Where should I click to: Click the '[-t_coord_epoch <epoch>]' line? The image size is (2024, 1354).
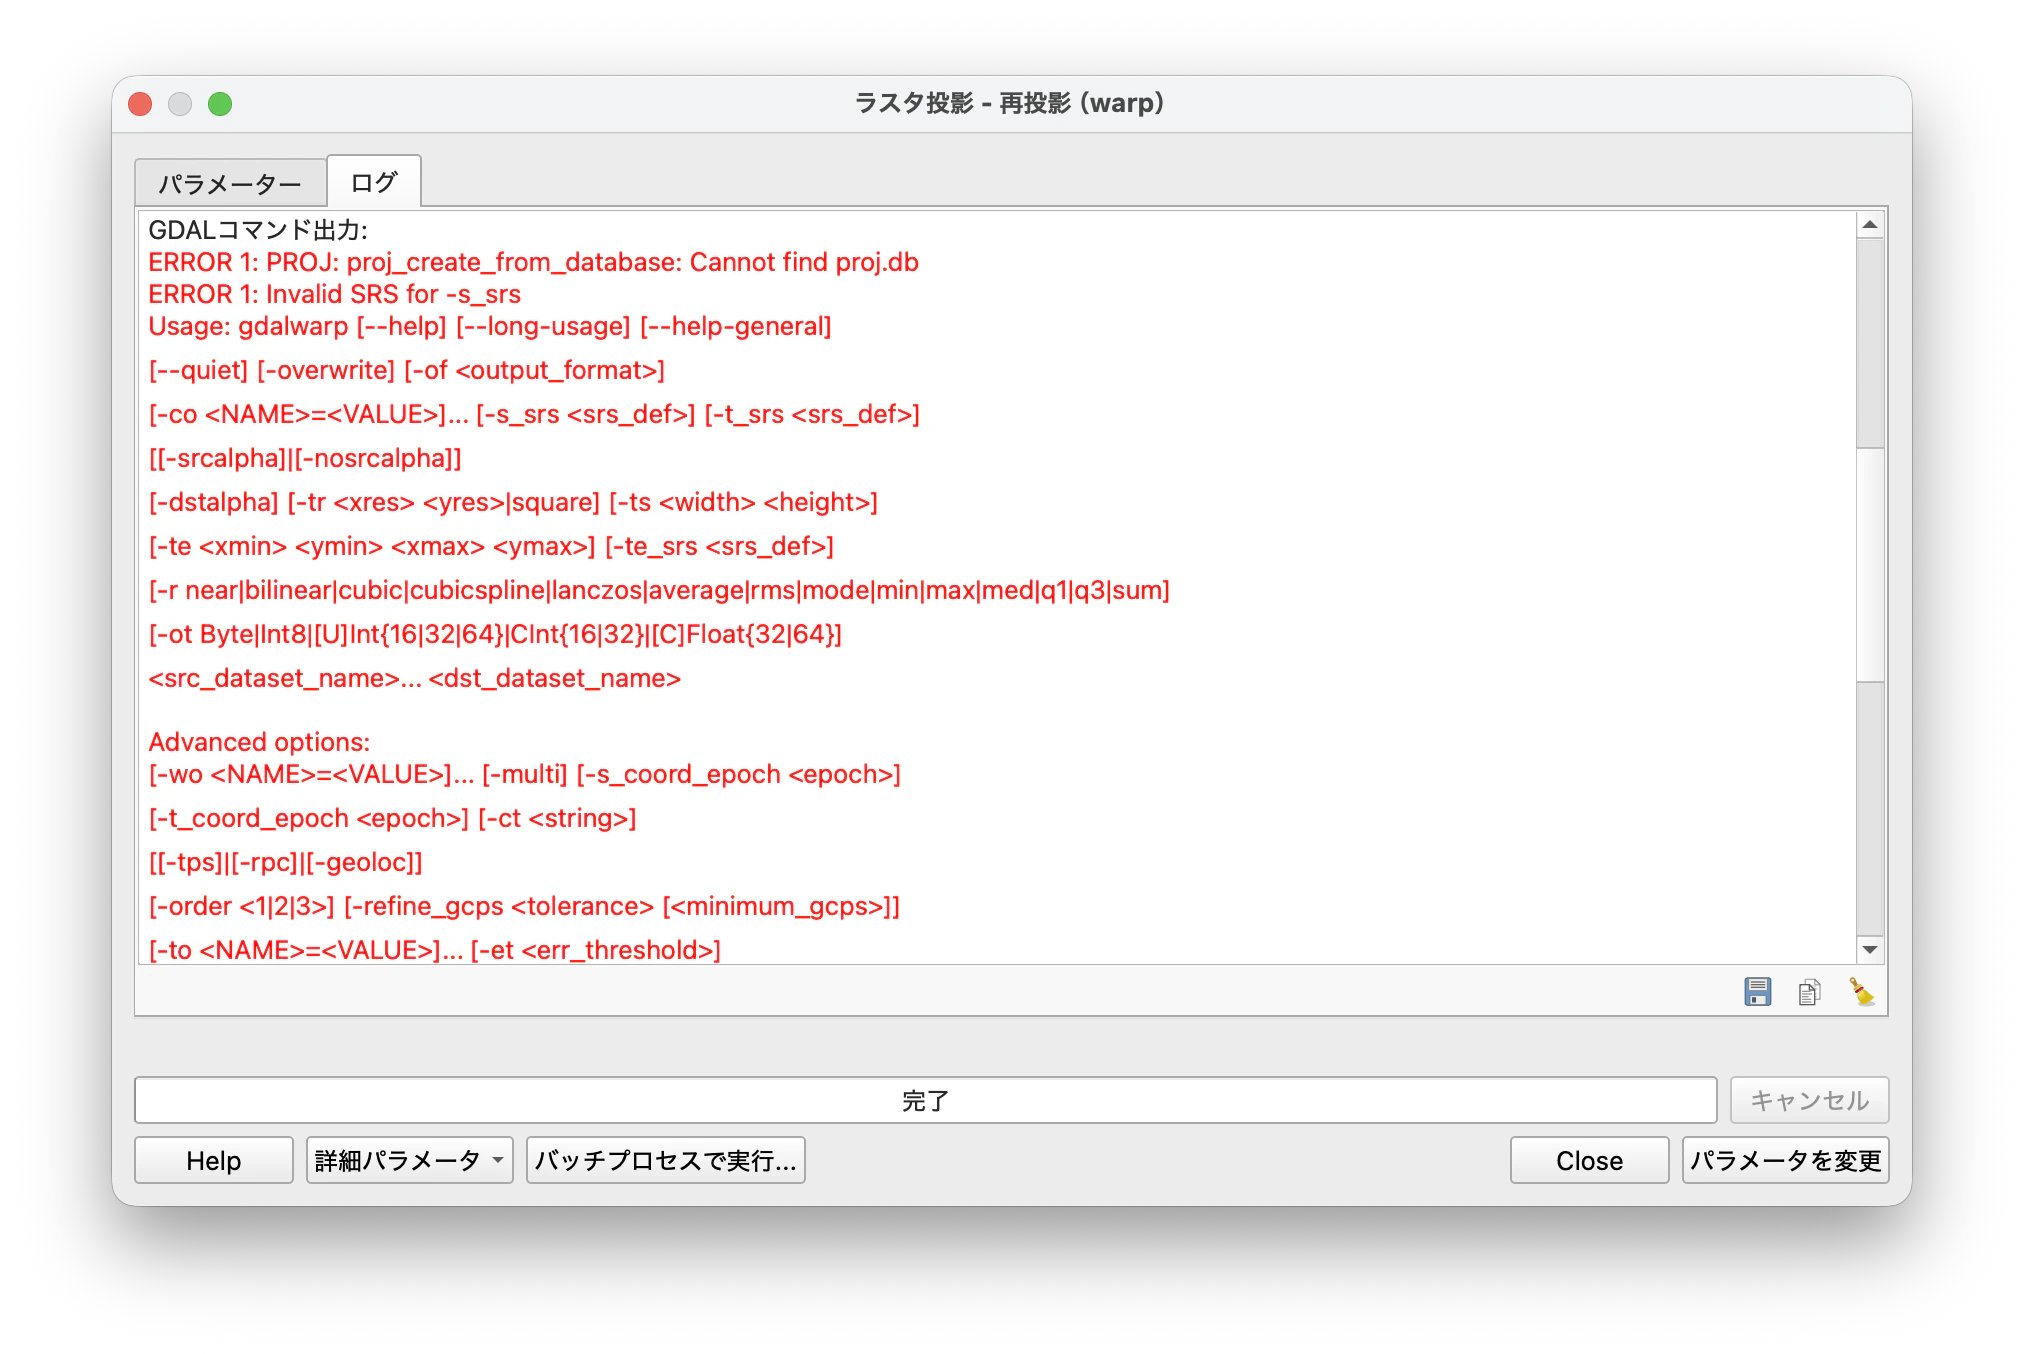point(392,818)
